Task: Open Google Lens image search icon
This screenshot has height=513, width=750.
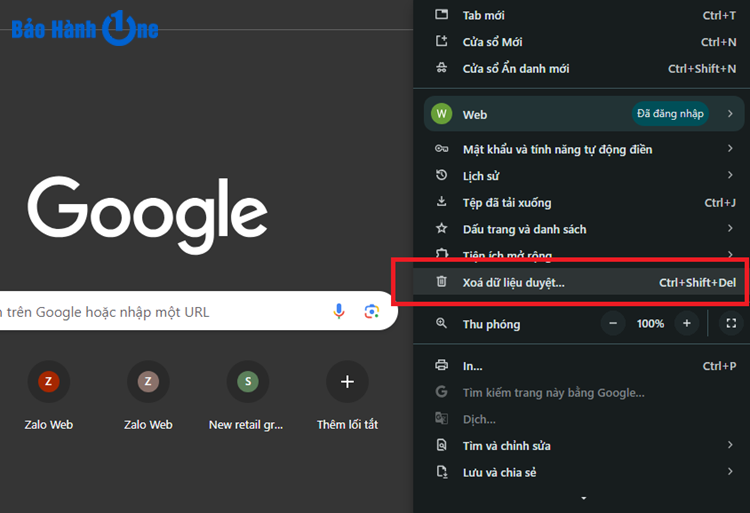Action: [372, 311]
